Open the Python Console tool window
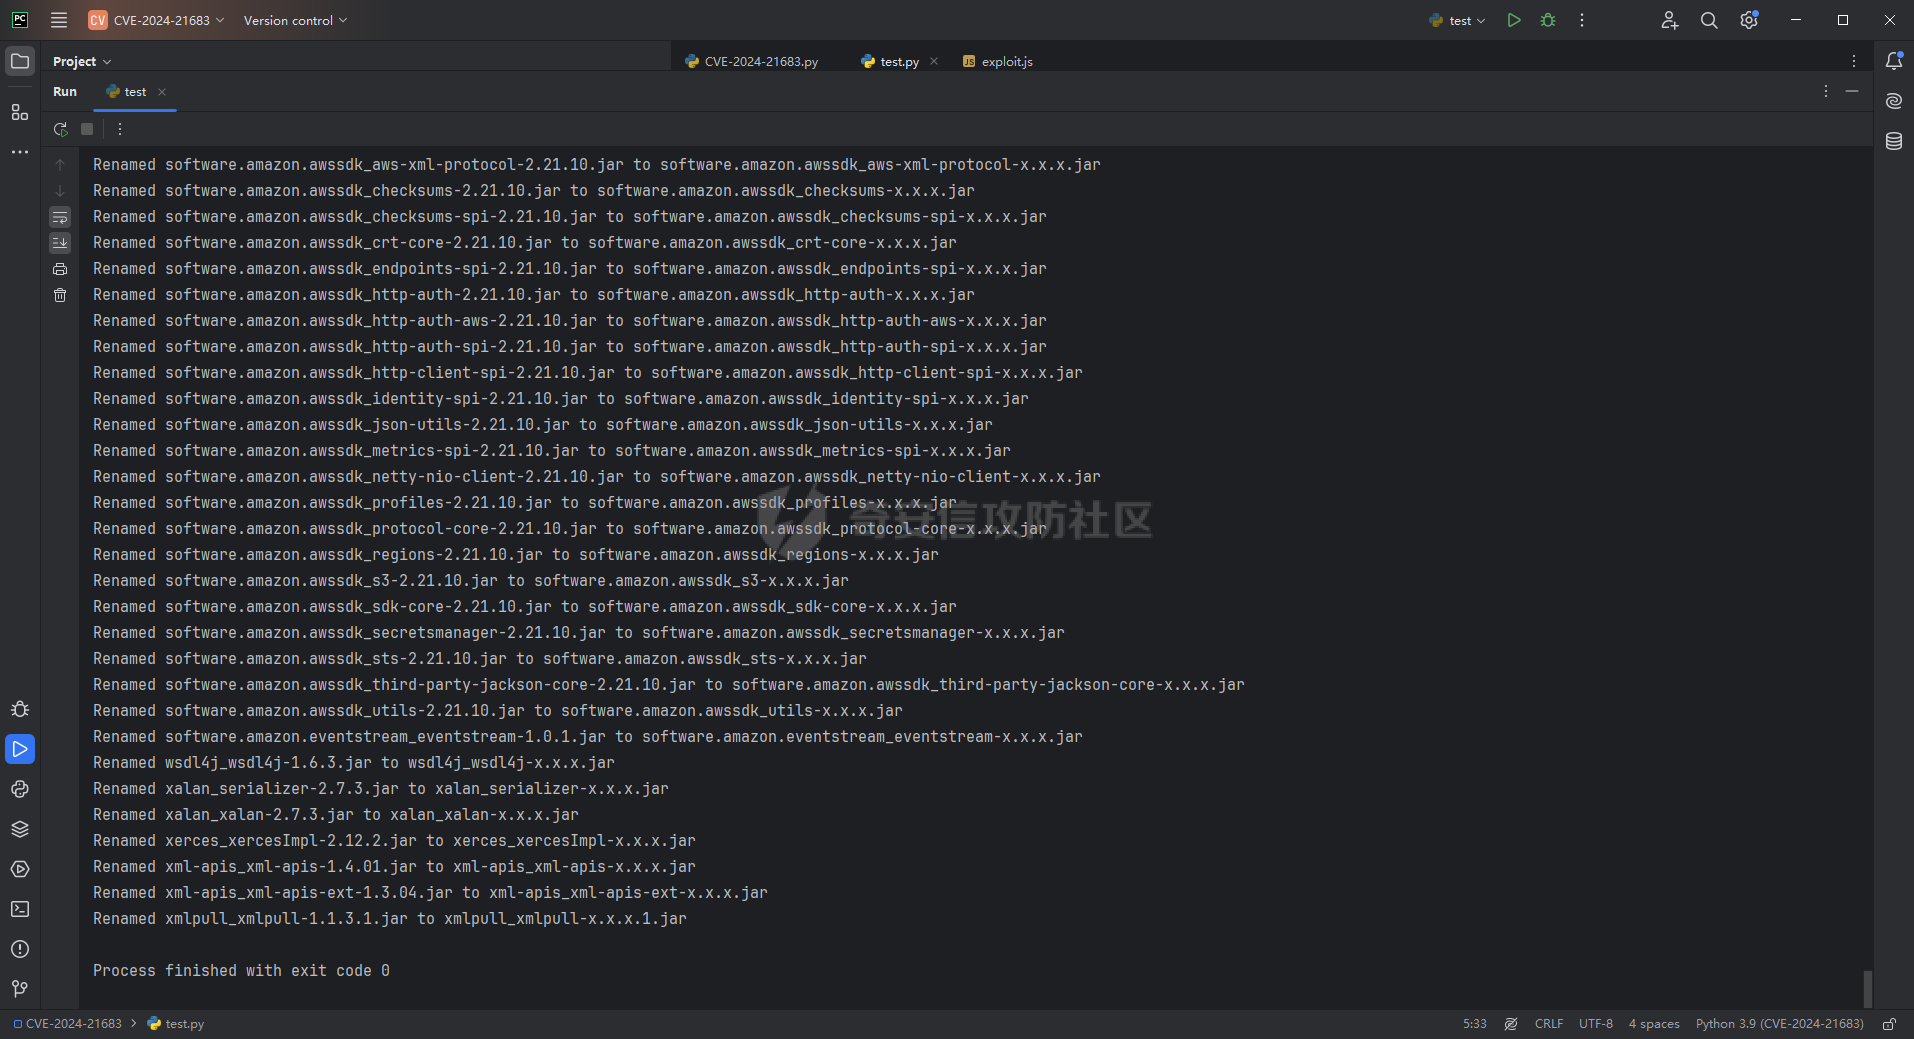This screenshot has width=1914, height=1039. point(20,789)
